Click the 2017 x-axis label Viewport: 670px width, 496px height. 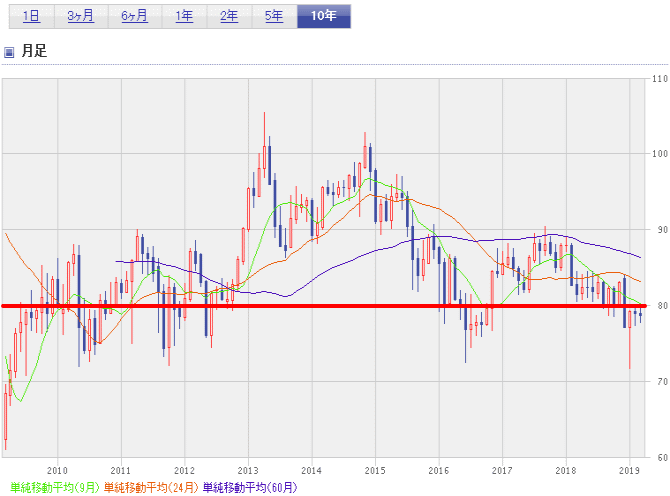(502, 470)
